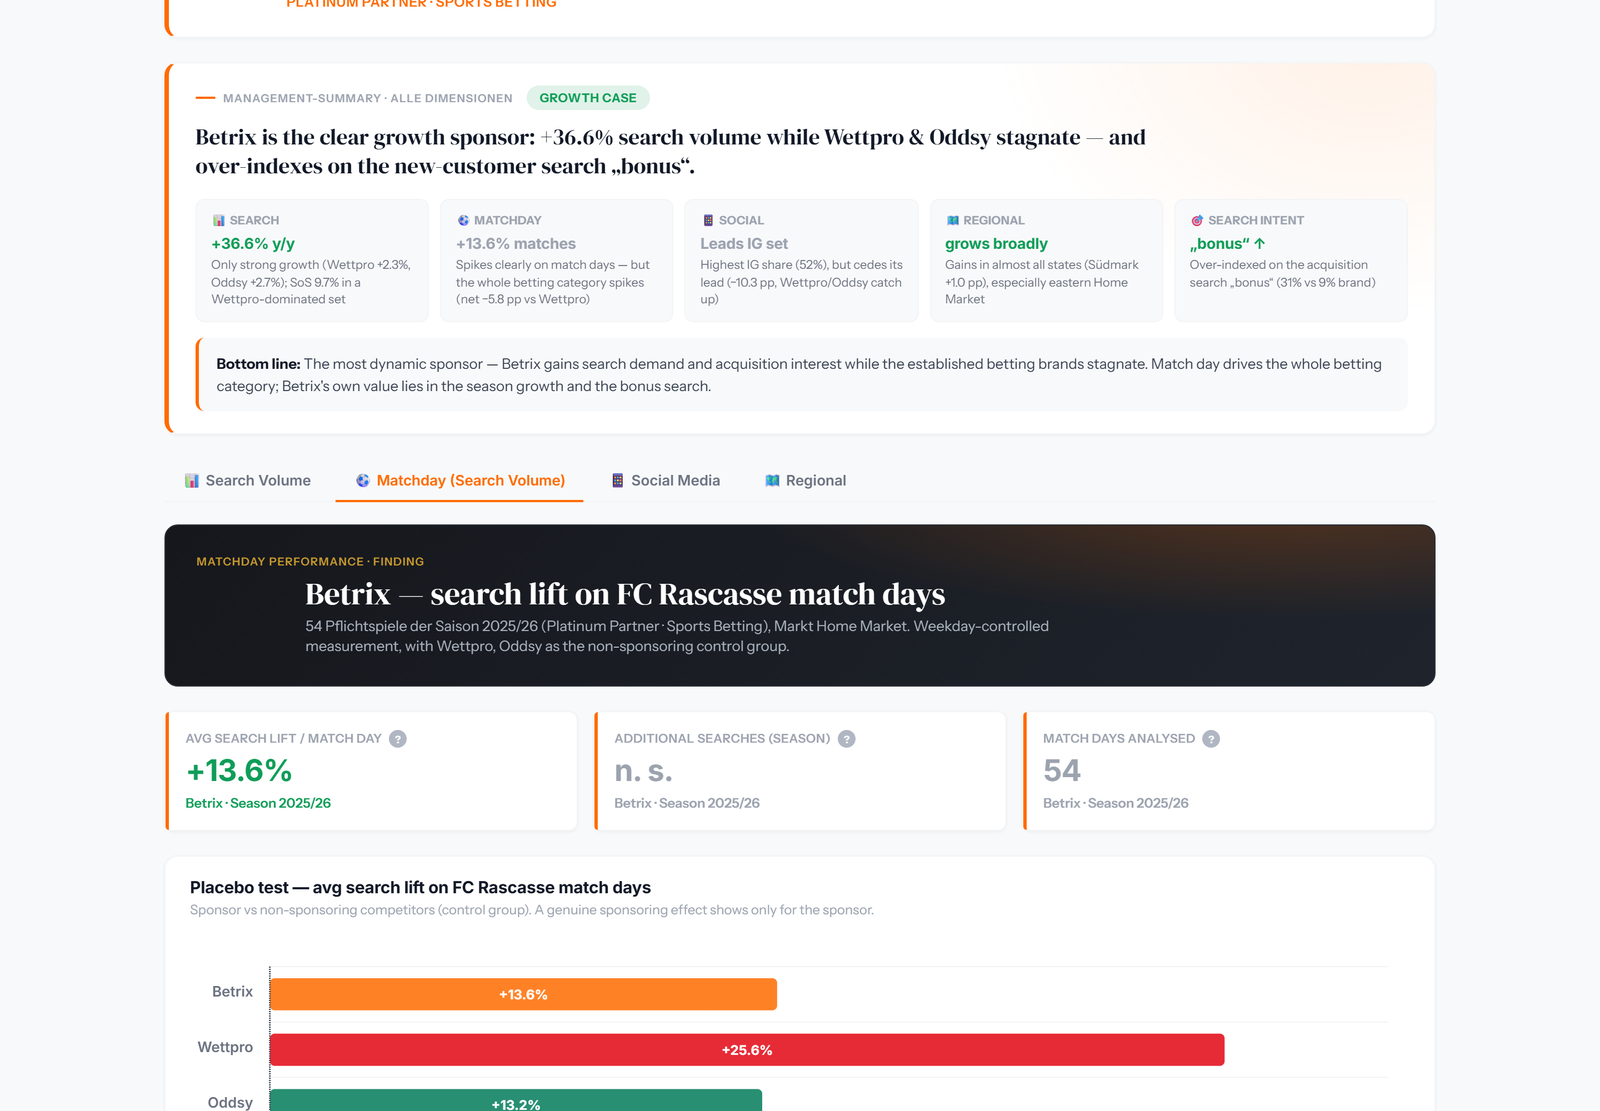Click the Wettpro label on chart axis
Image resolution: width=1600 pixels, height=1111 pixels.
click(225, 1047)
